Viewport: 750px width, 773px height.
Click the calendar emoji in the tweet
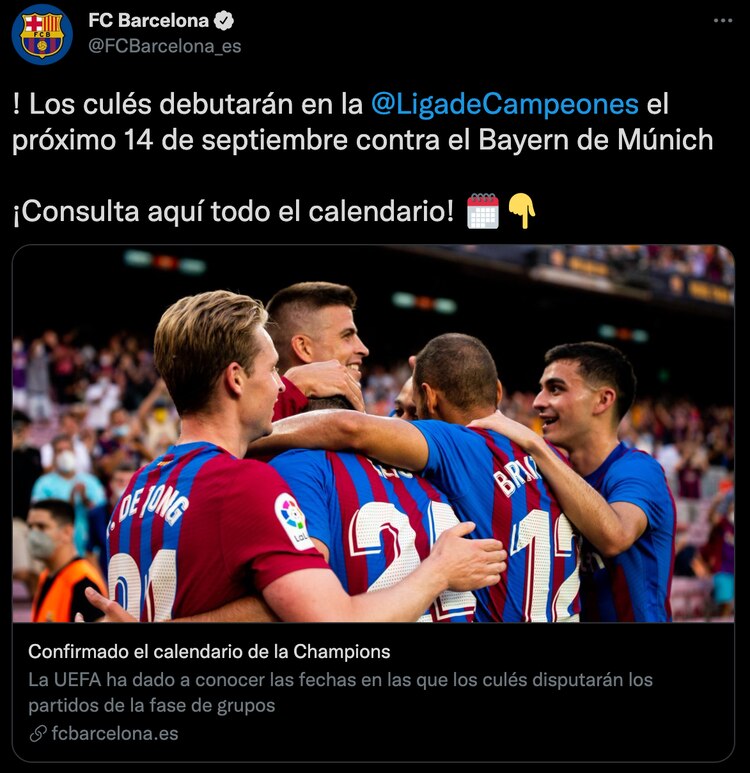[483, 211]
